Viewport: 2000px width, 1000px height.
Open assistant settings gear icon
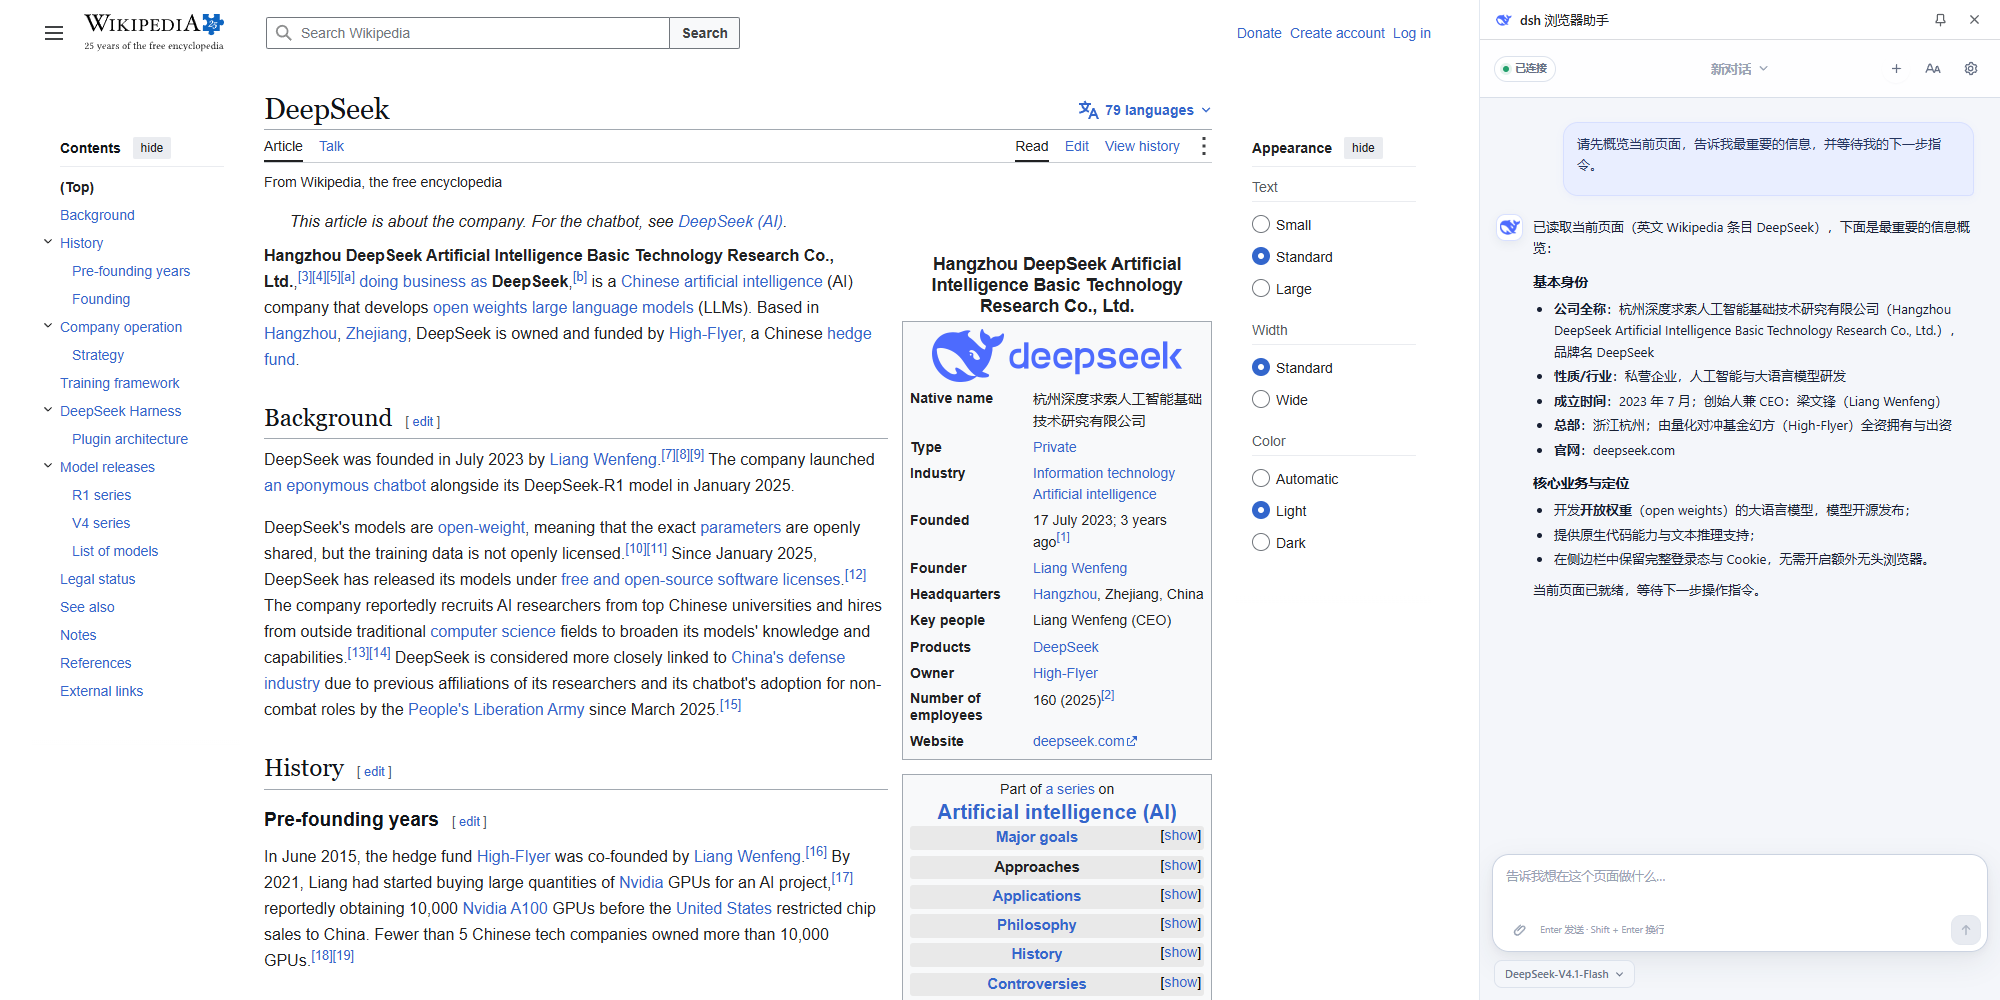[1971, 69]
